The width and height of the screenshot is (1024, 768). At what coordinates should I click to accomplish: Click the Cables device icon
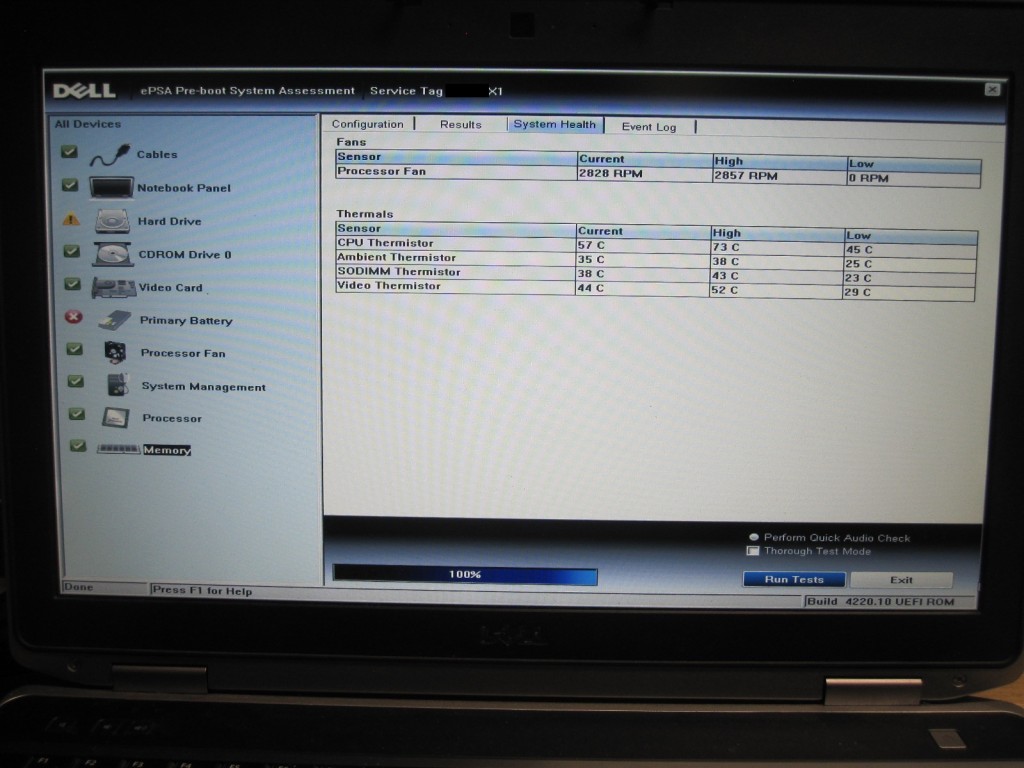pos(110,155)
